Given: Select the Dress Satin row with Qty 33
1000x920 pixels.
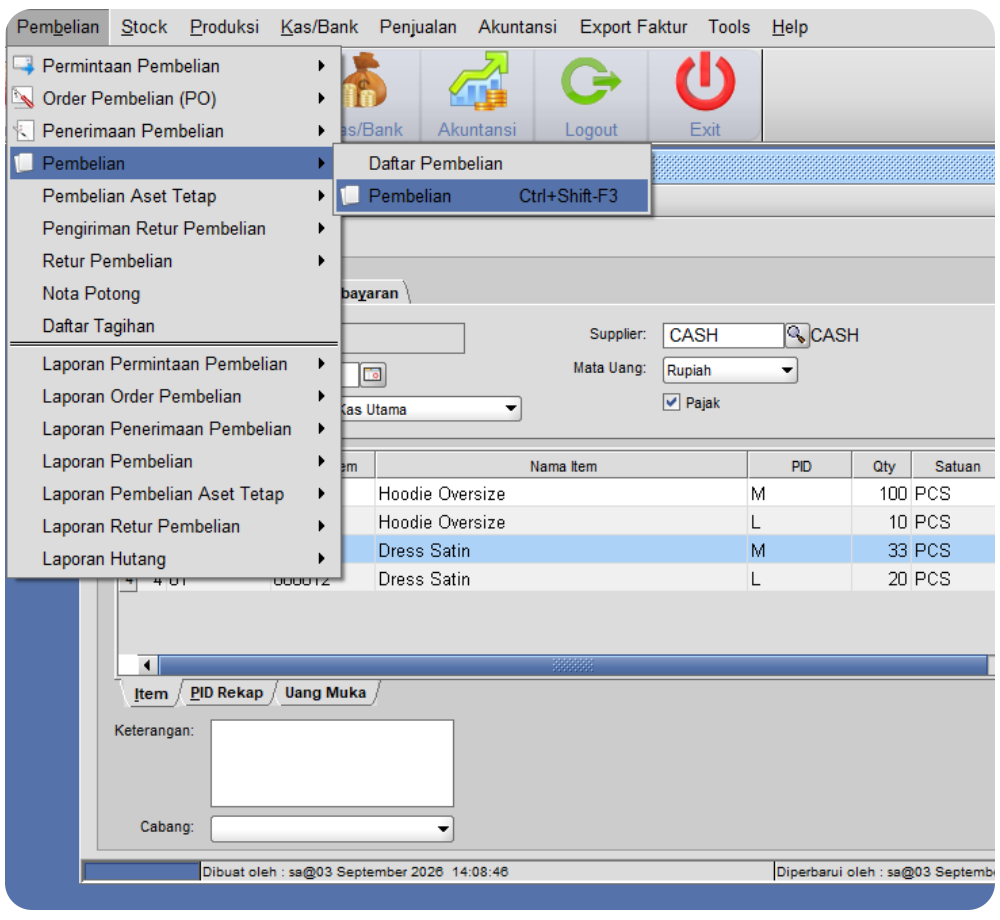Looking at the screenshot, I should (x=668, y=550).
